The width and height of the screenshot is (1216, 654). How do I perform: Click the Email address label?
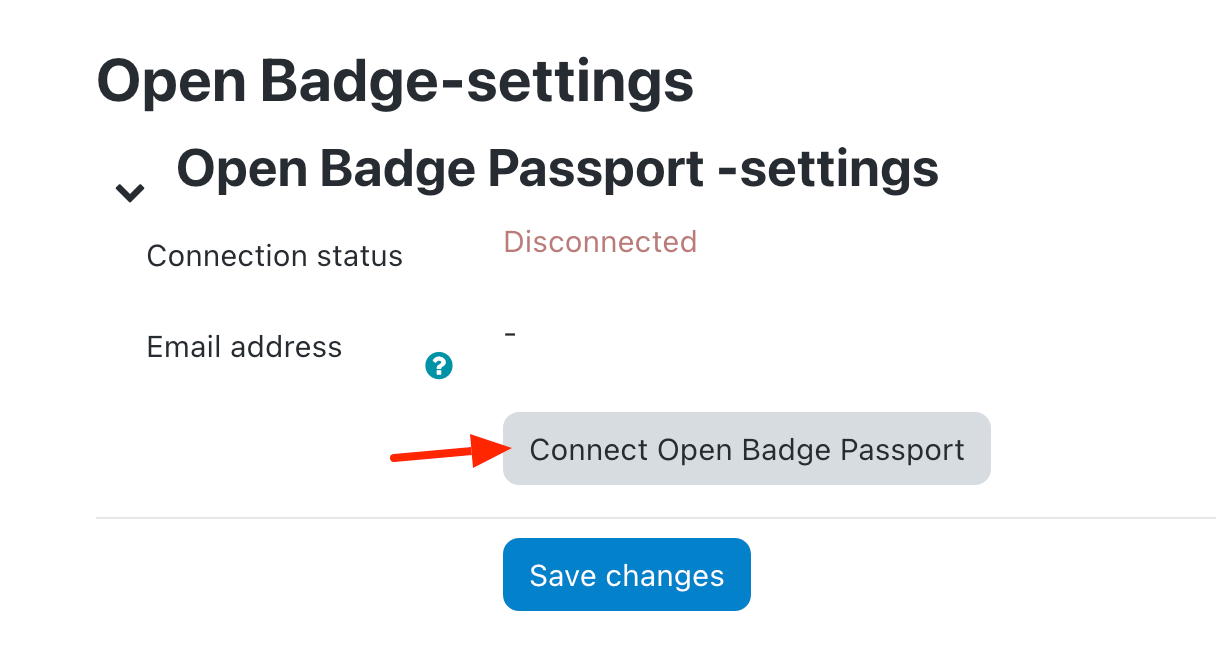click(244, 347)
